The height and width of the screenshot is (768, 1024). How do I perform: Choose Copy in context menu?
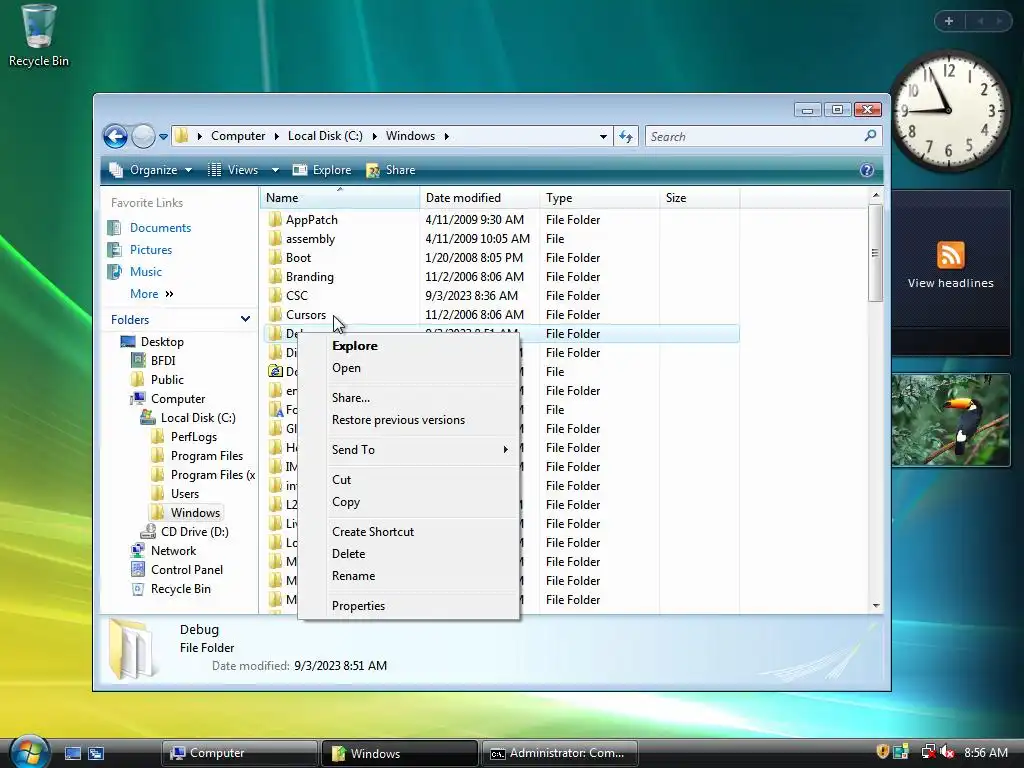point(408,502)
